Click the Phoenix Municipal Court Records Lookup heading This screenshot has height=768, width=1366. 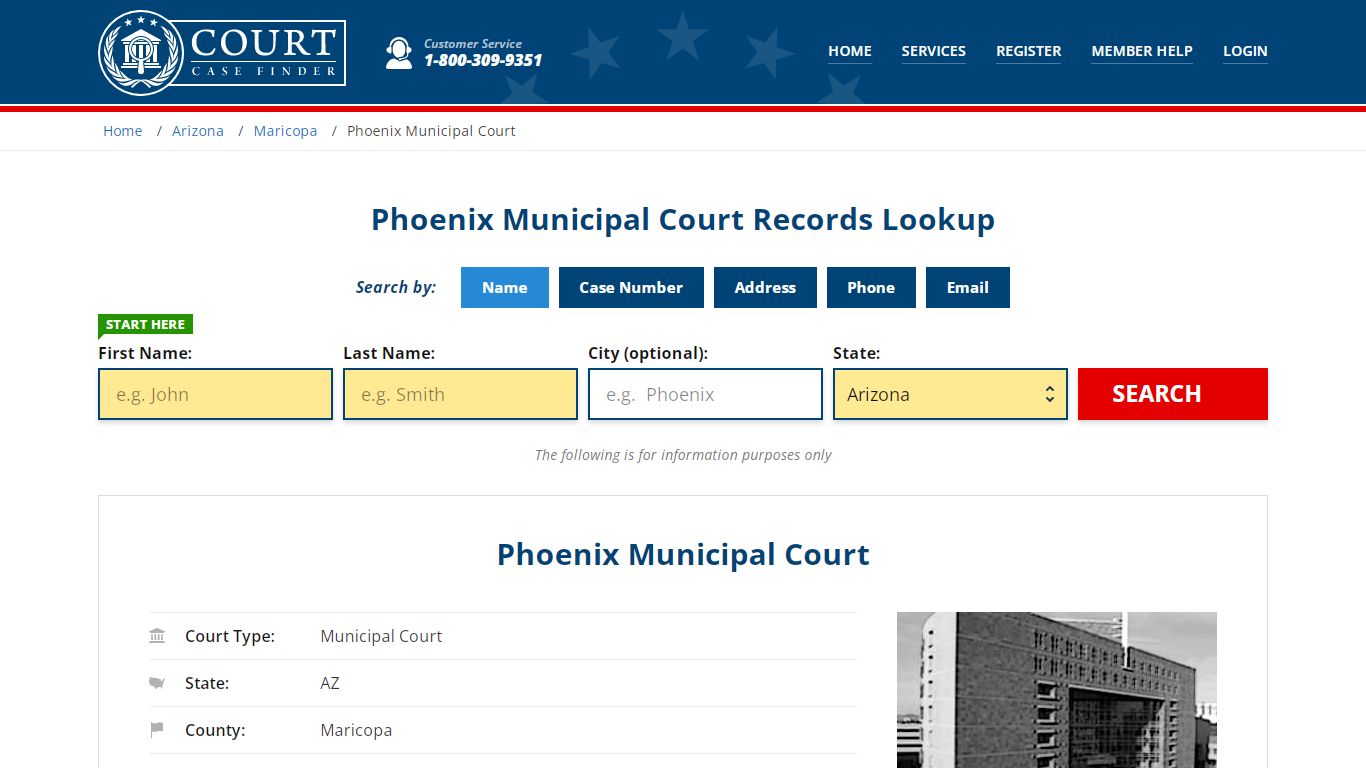coord(683,220)
